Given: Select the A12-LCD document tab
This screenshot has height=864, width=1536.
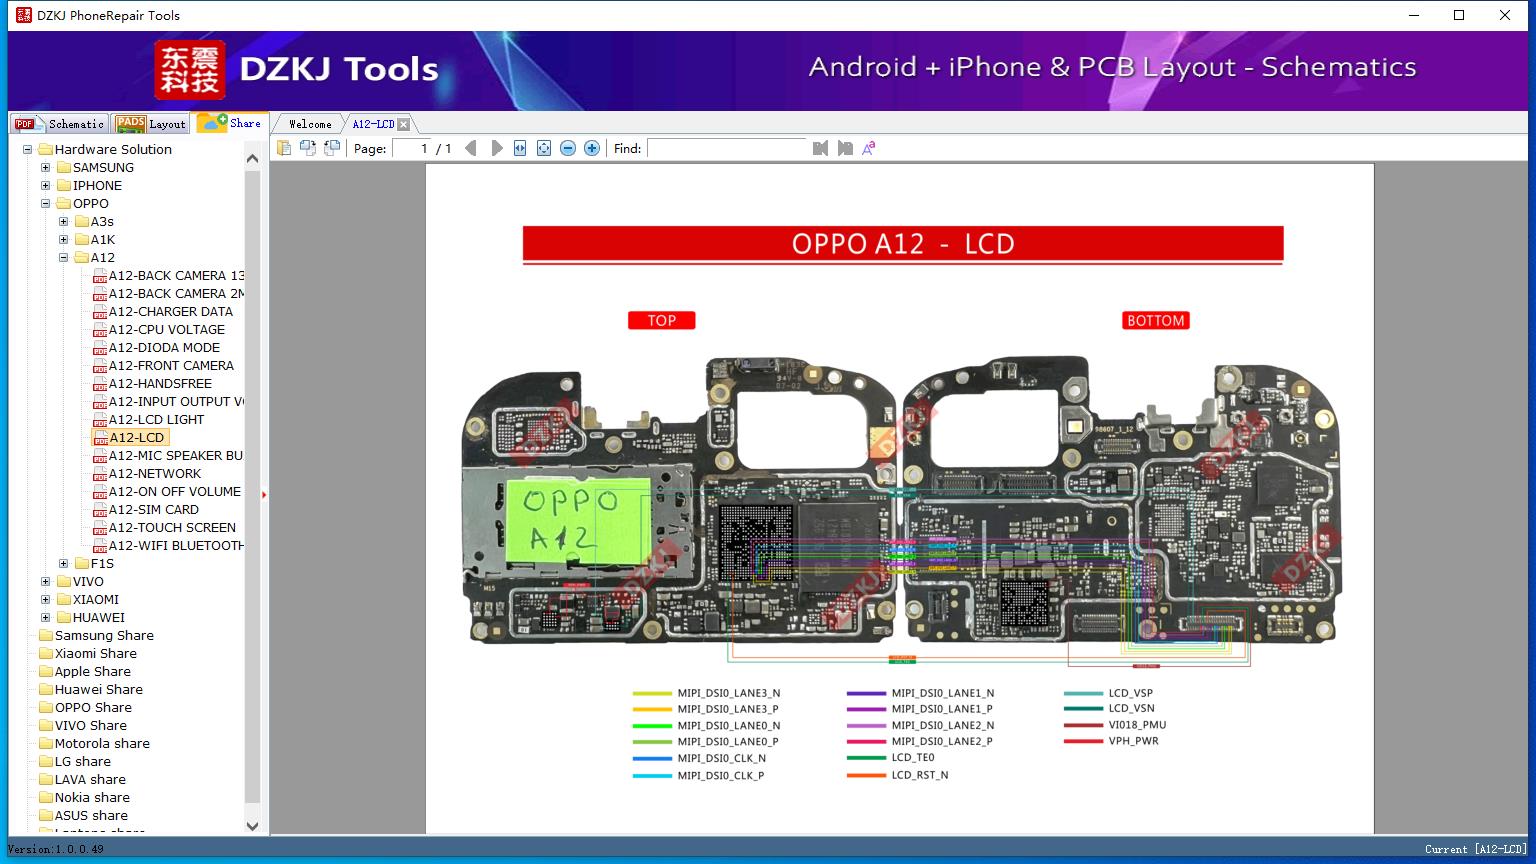Looking at the screenshot, I should [x=373, y=124].
